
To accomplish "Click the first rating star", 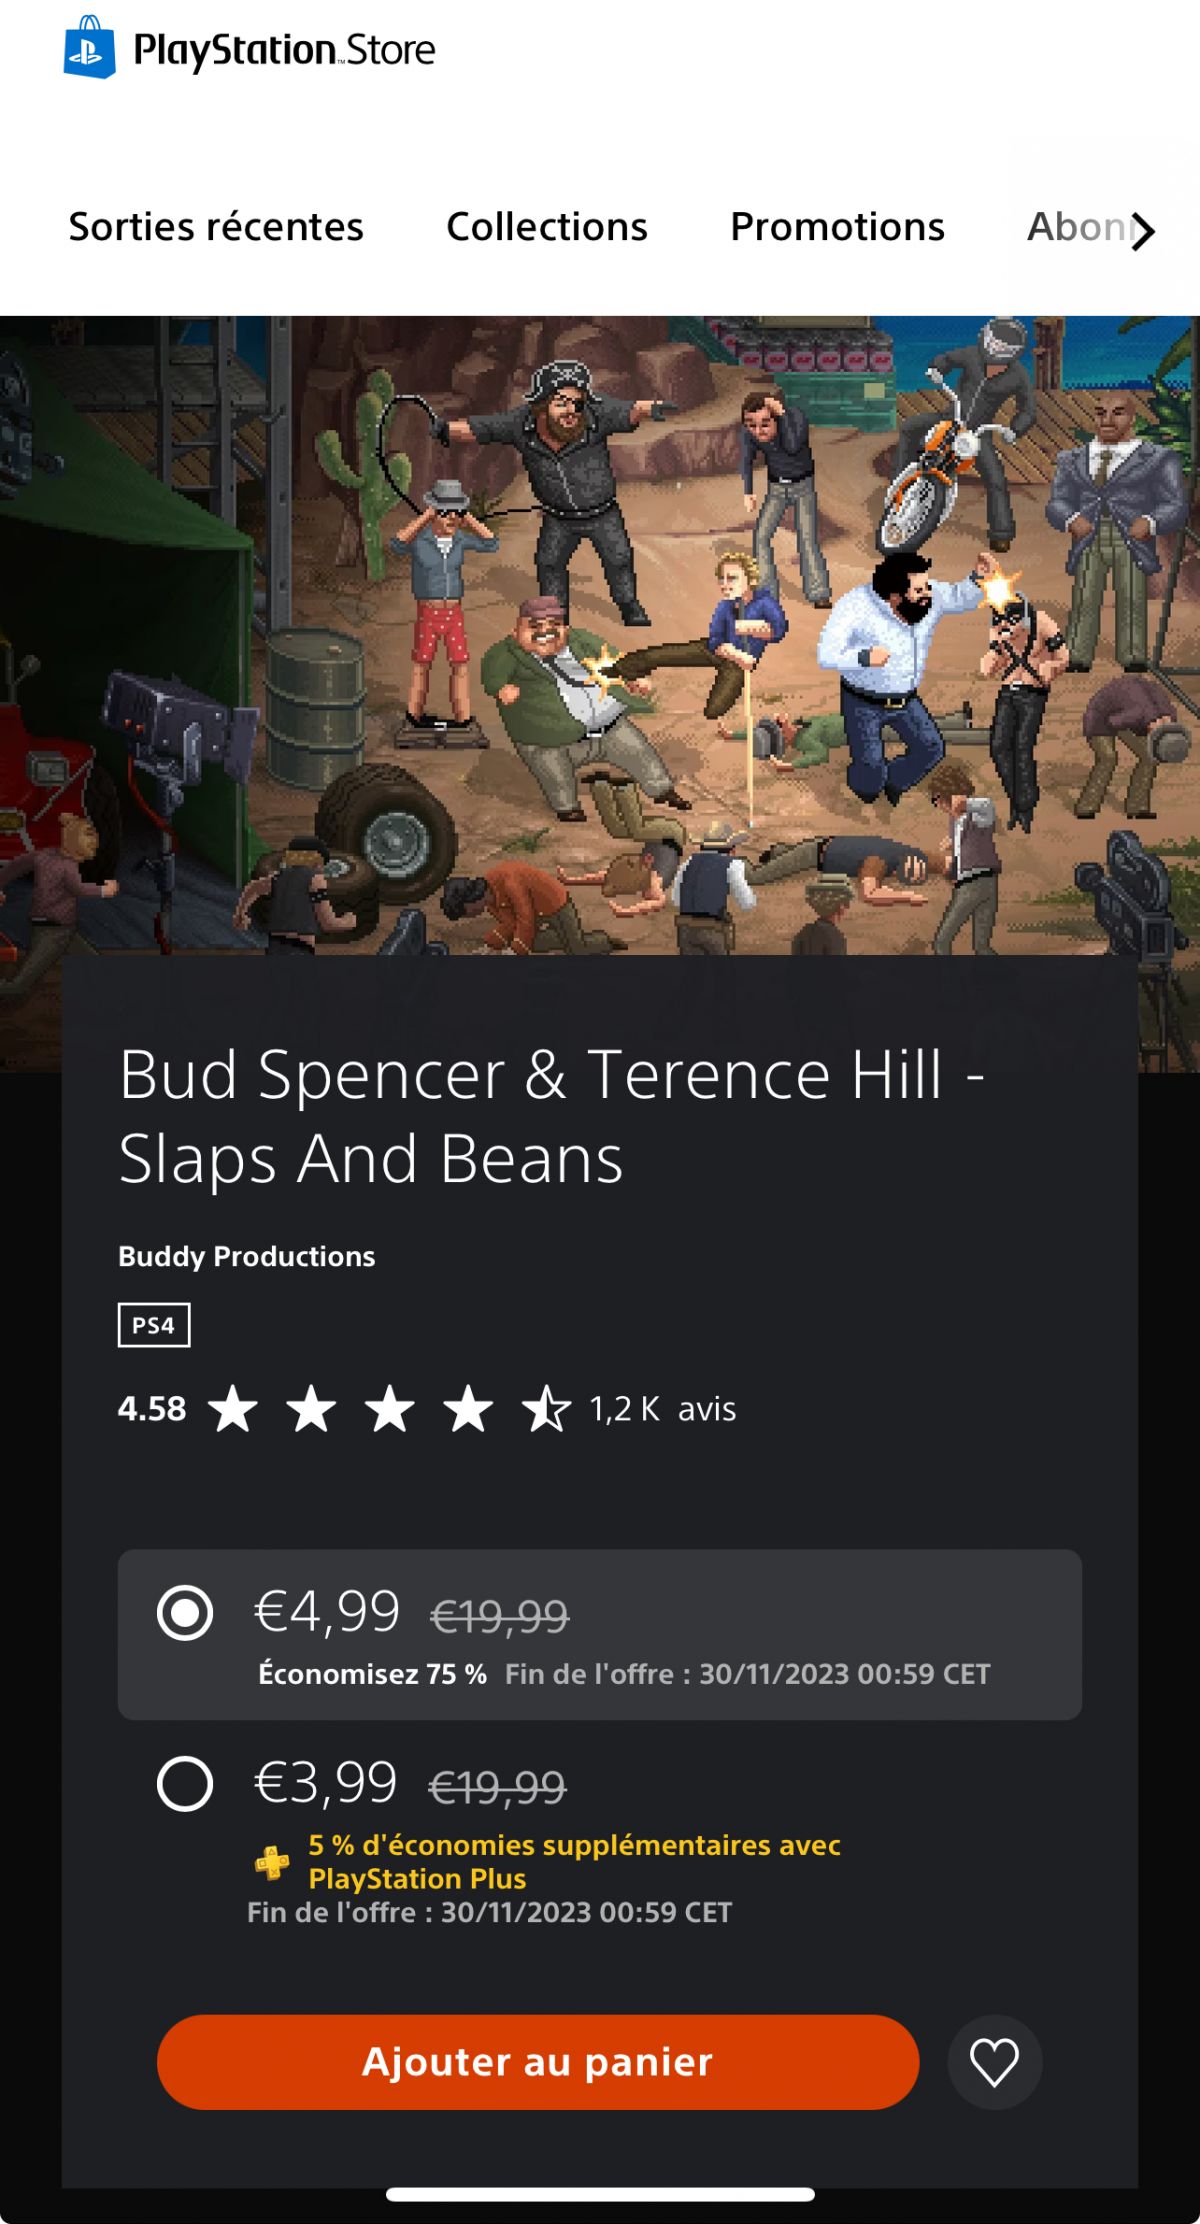I will tap(233, 1408).
